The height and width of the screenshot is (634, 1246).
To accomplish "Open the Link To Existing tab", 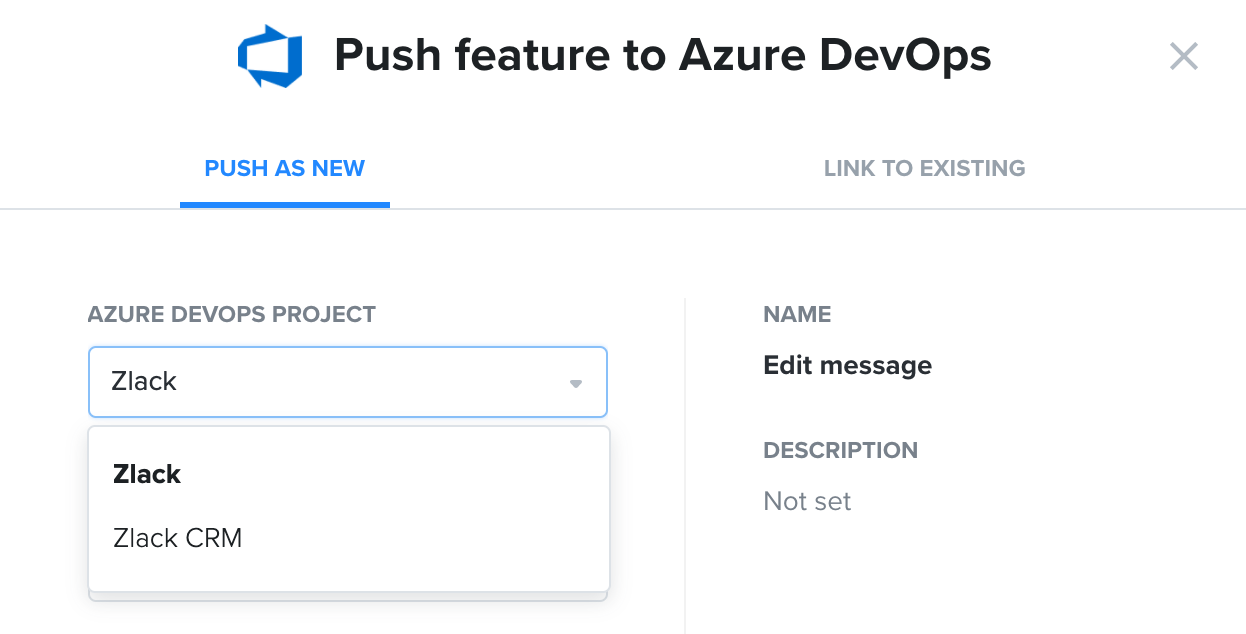I will (924, 168).
